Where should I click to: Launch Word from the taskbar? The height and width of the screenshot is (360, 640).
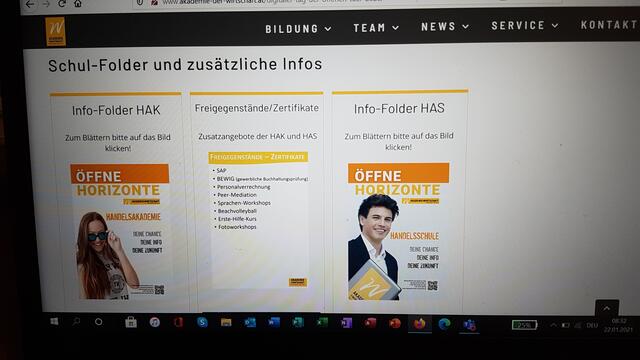pos(274,323)
